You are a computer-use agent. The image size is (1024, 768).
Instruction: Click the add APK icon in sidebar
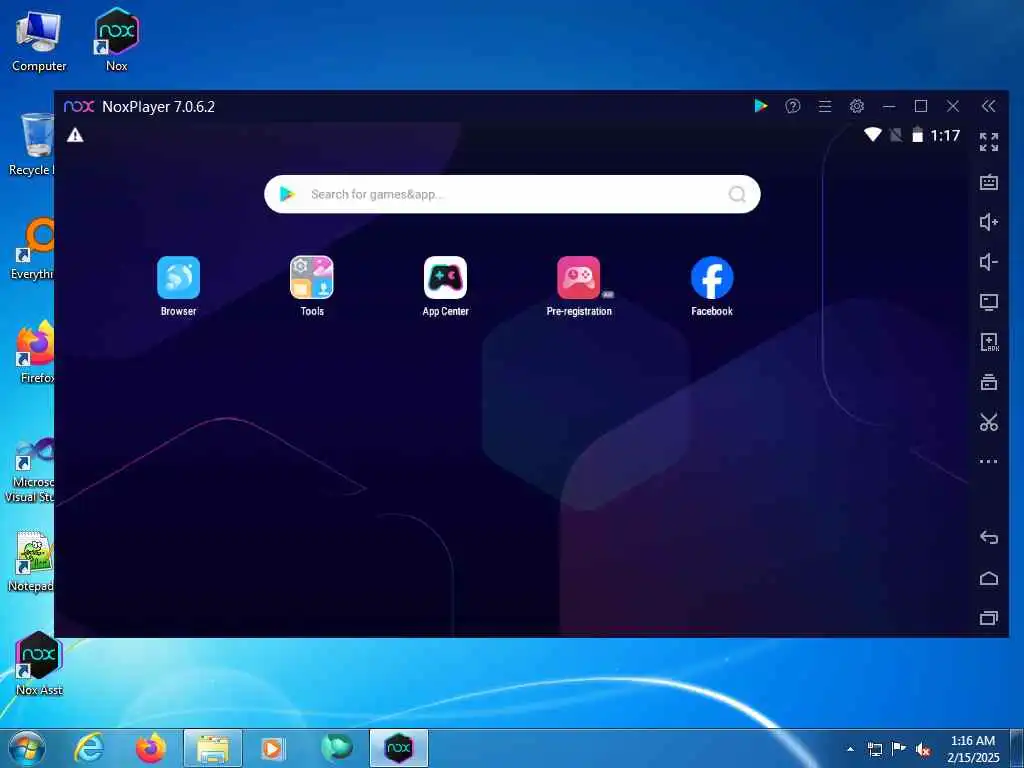[x=989, y=342]
